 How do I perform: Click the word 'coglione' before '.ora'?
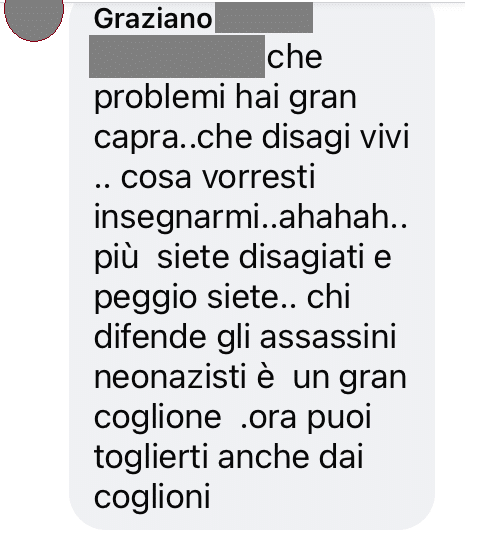(x=158, y=419)
